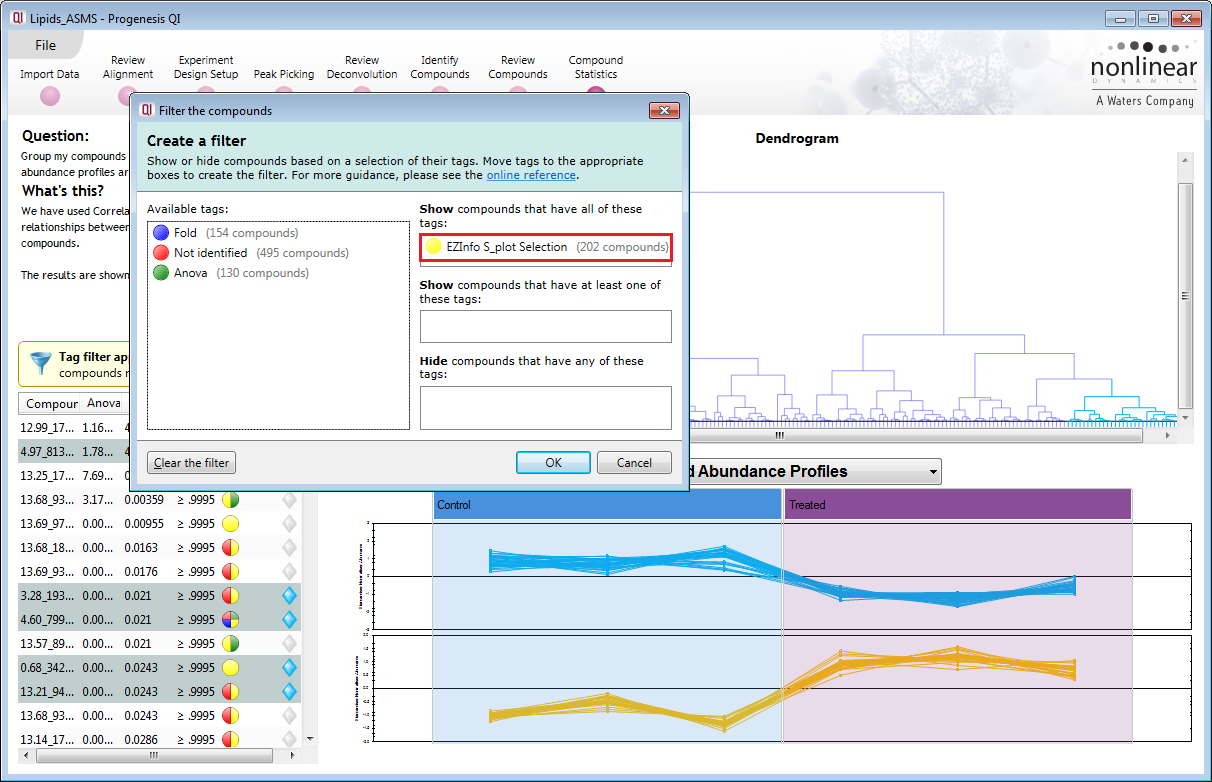
Task: Click the tag icon on row 13.69_97
Action: pyautogui.click(x=230, y=523)
